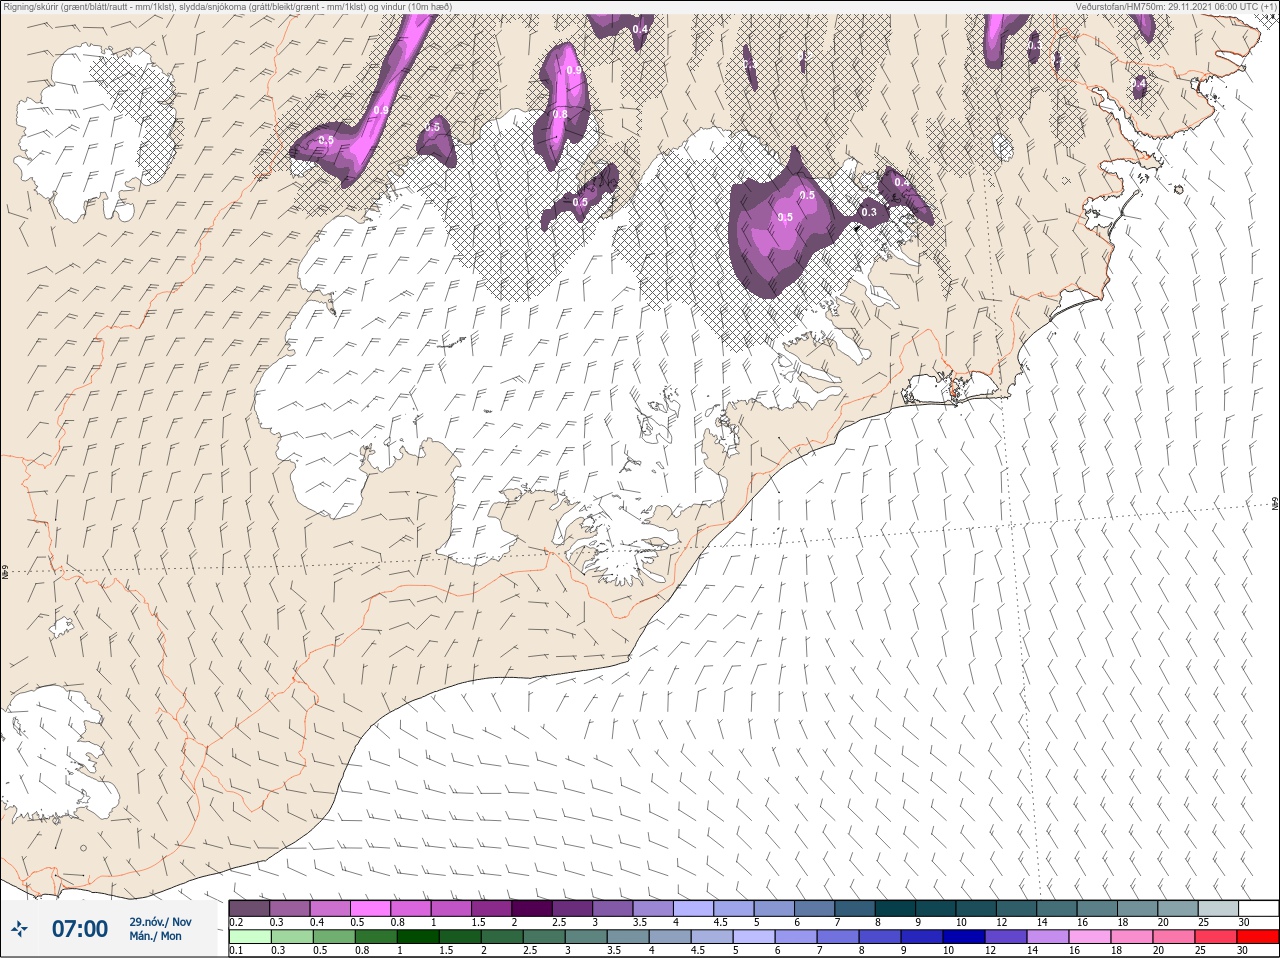Click the 0.3 precipitation value on the map

click(x=869, y=212)
